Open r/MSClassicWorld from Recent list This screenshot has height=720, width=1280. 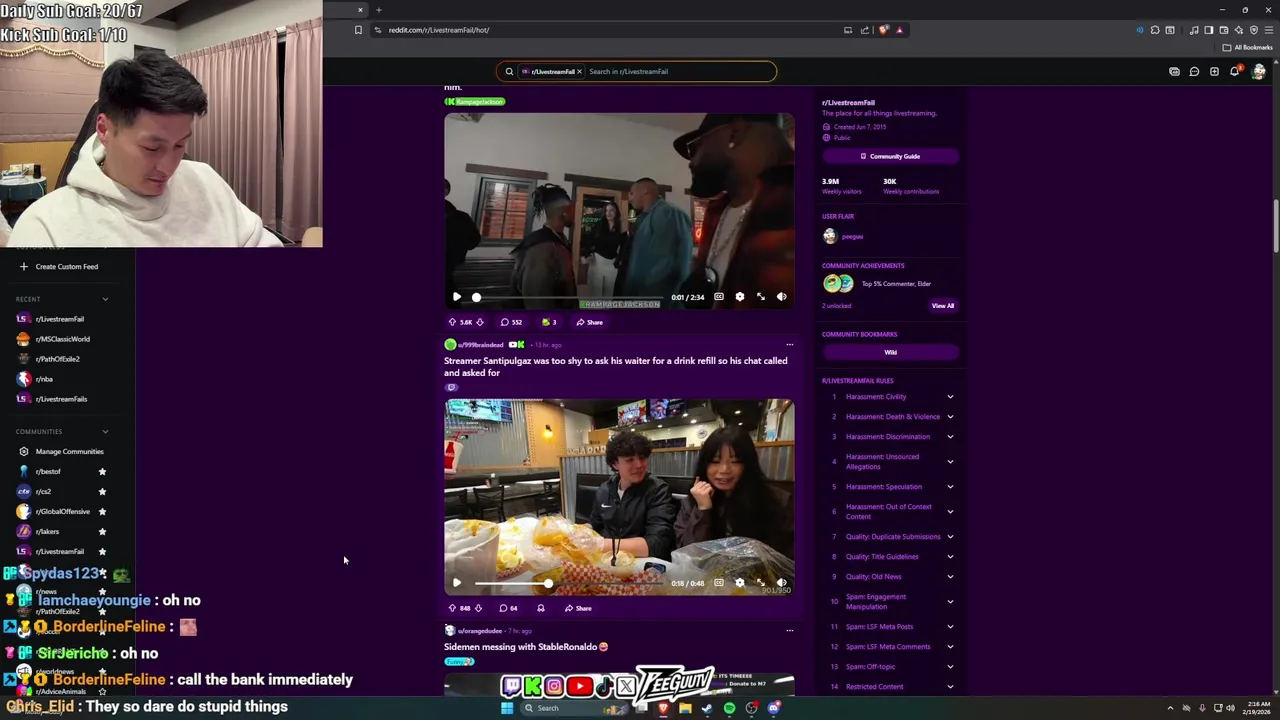click(x=62, y=339)
